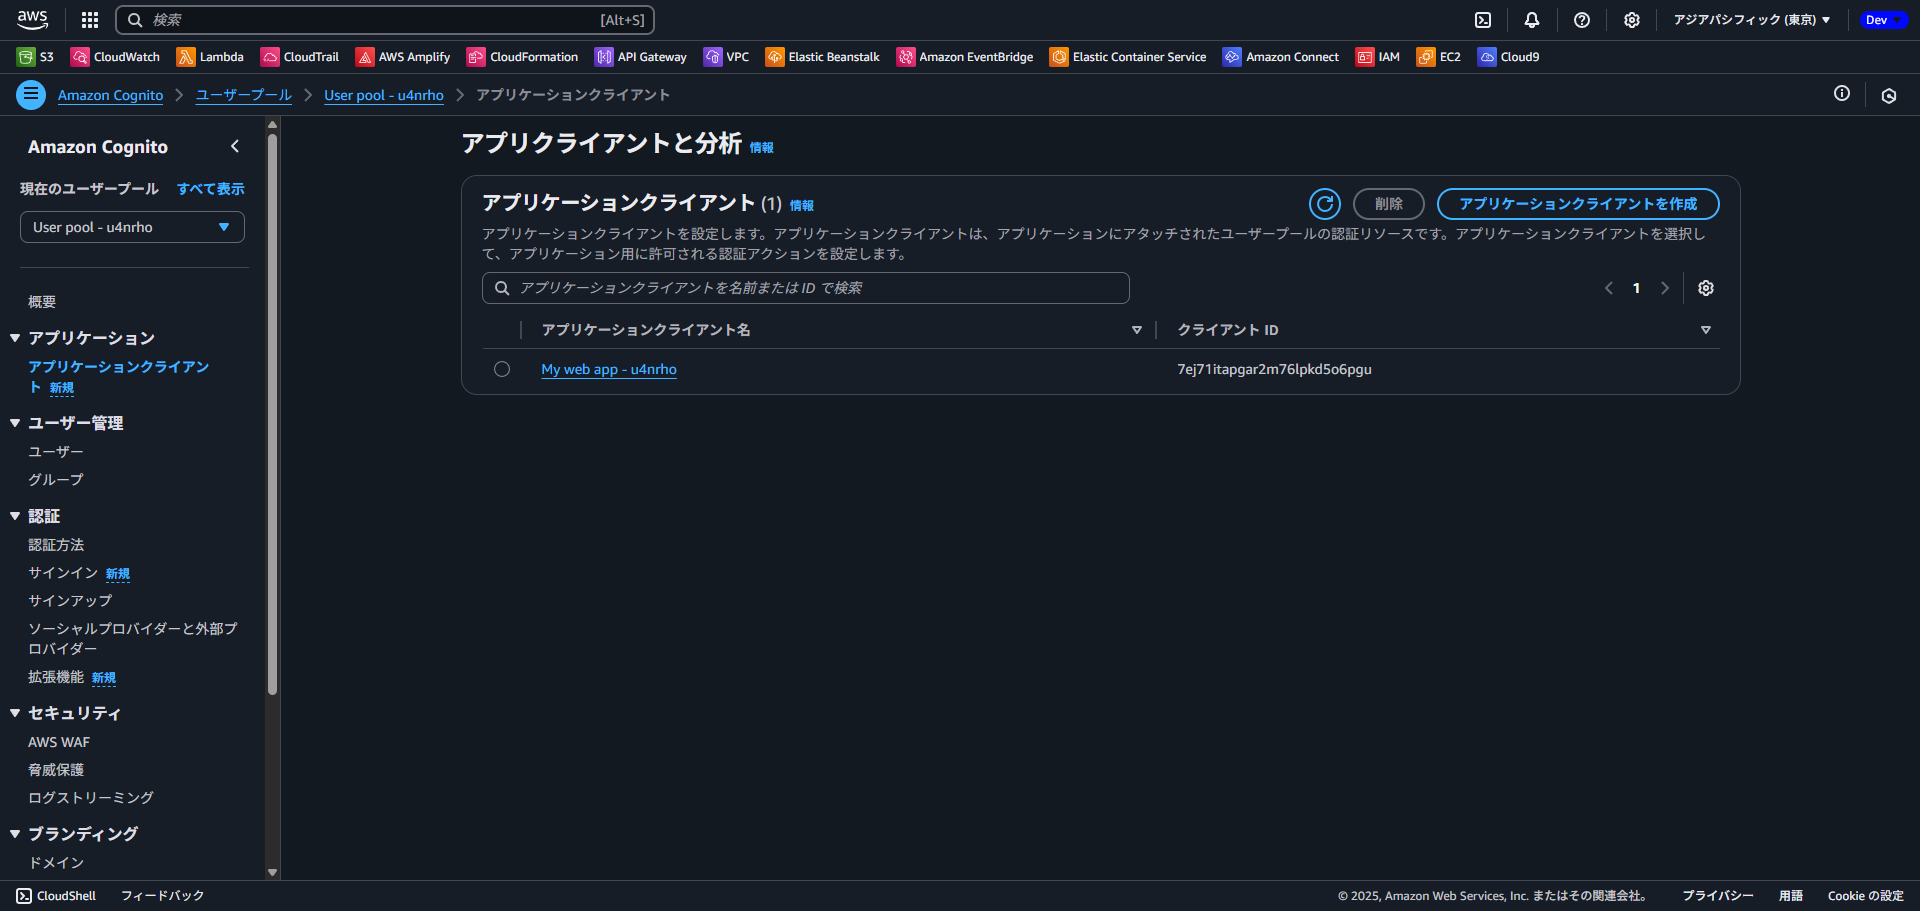Collapse the アプリケーション sidebar section
Viewport: 1920px width, 911px height.
(x=15, y=338)
